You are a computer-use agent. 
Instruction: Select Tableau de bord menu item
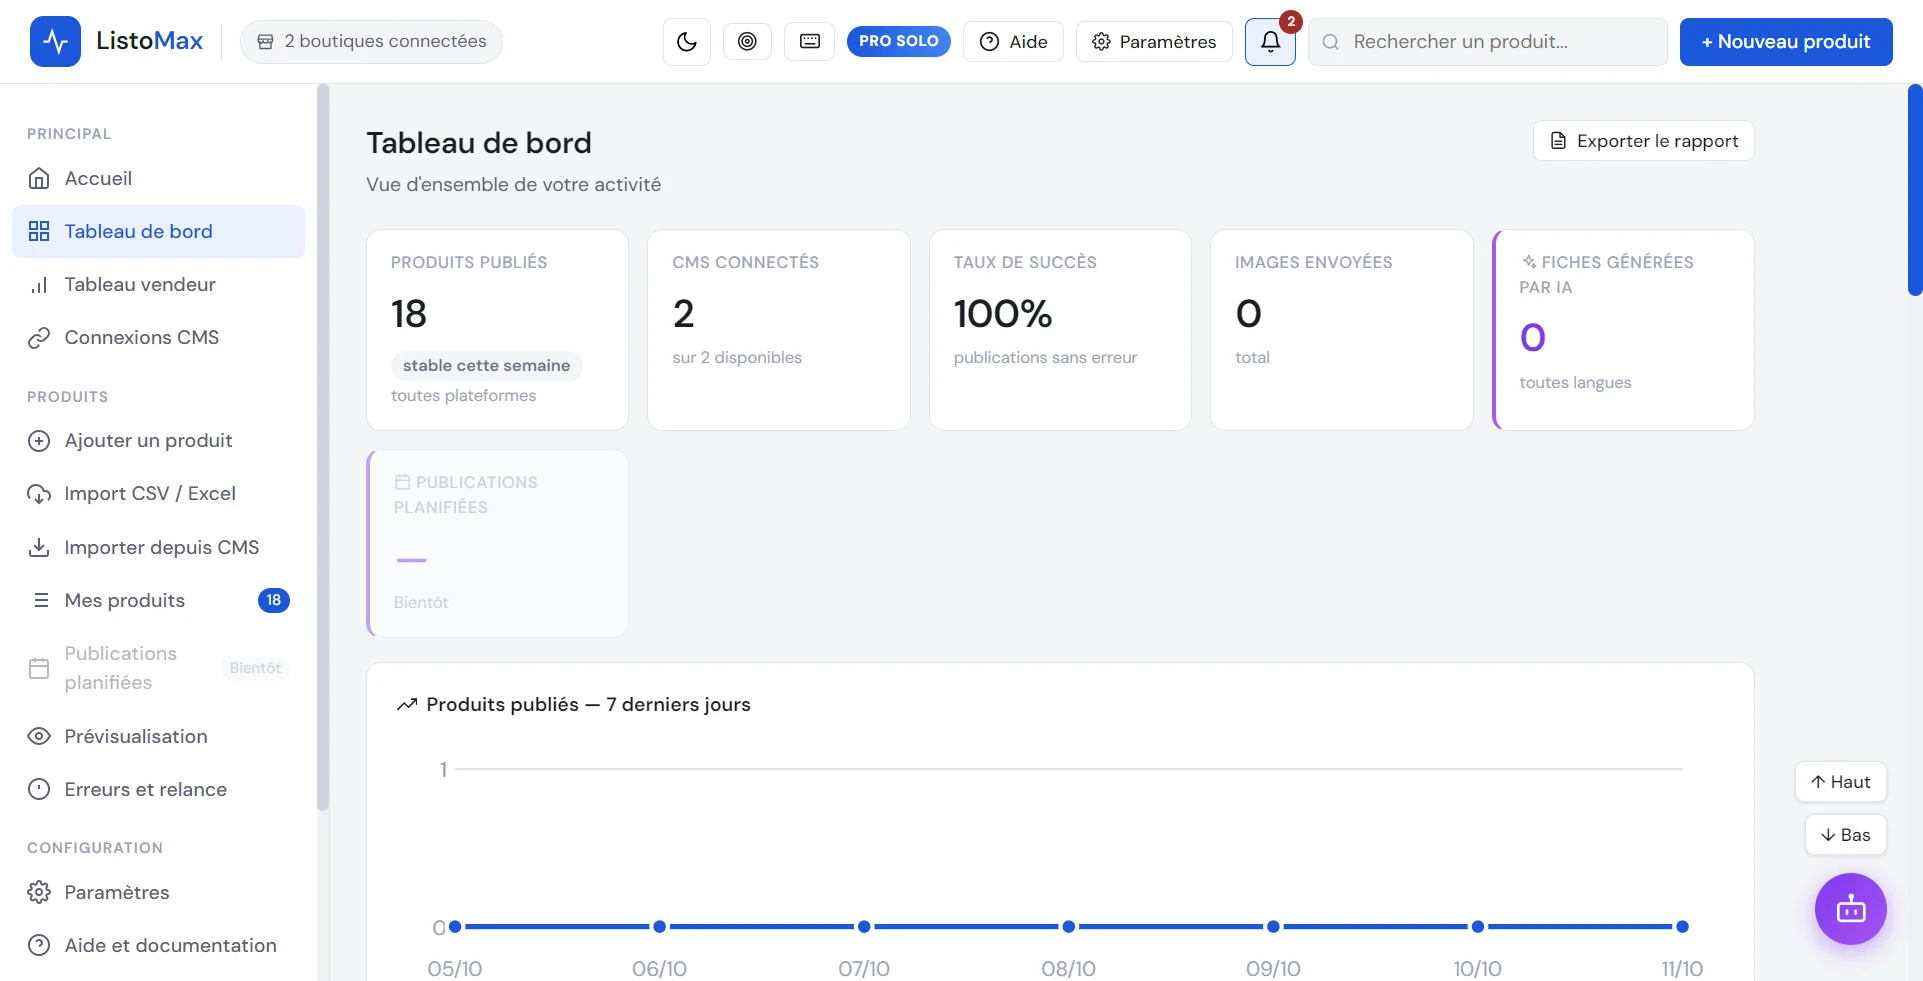tap(158, 231)
